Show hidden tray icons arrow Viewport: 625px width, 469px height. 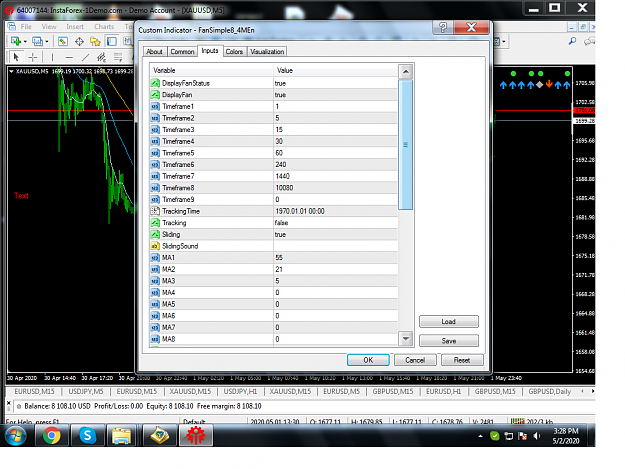pos(480,436)
